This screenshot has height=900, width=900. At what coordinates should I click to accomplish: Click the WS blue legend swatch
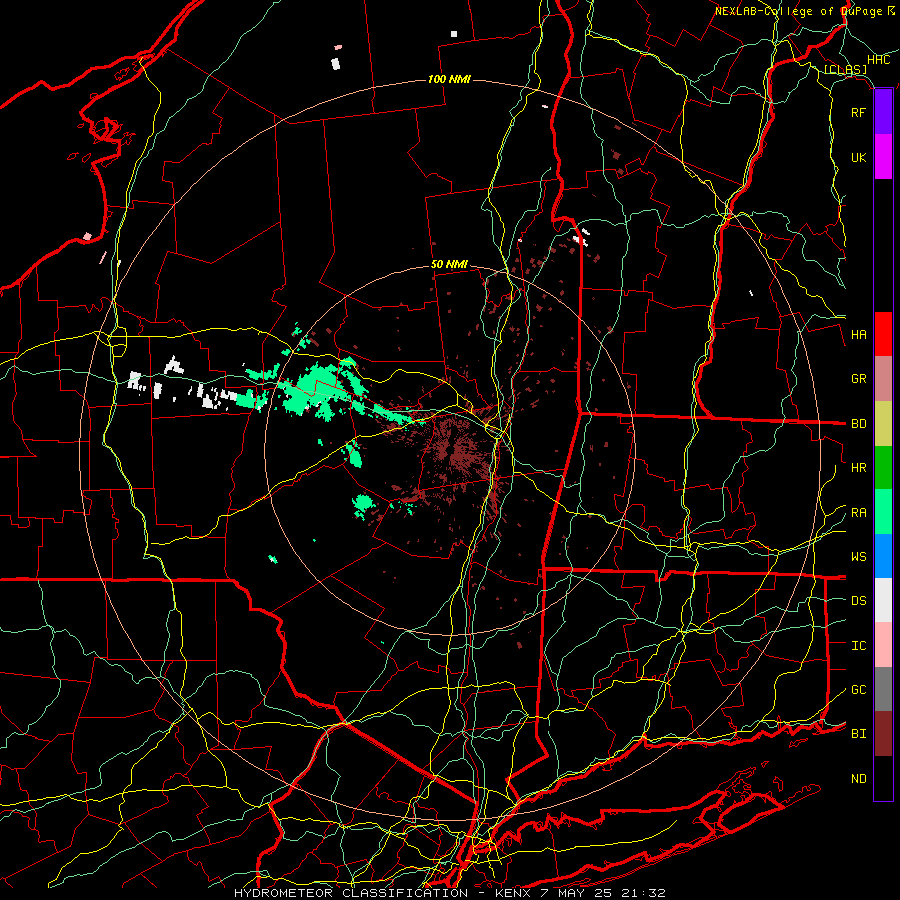pos(883,556)
